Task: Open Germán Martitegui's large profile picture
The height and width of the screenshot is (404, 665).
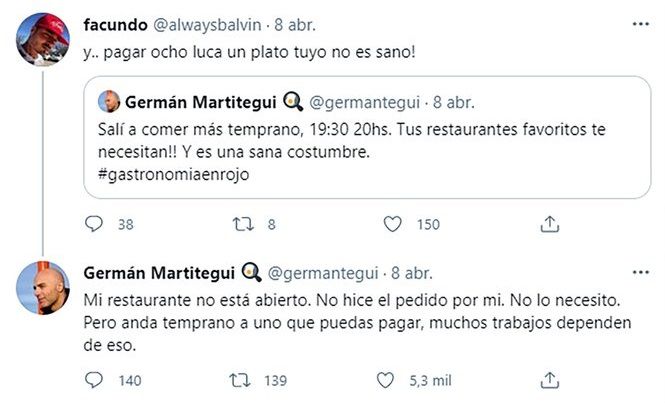Action: tap(43, 289)
